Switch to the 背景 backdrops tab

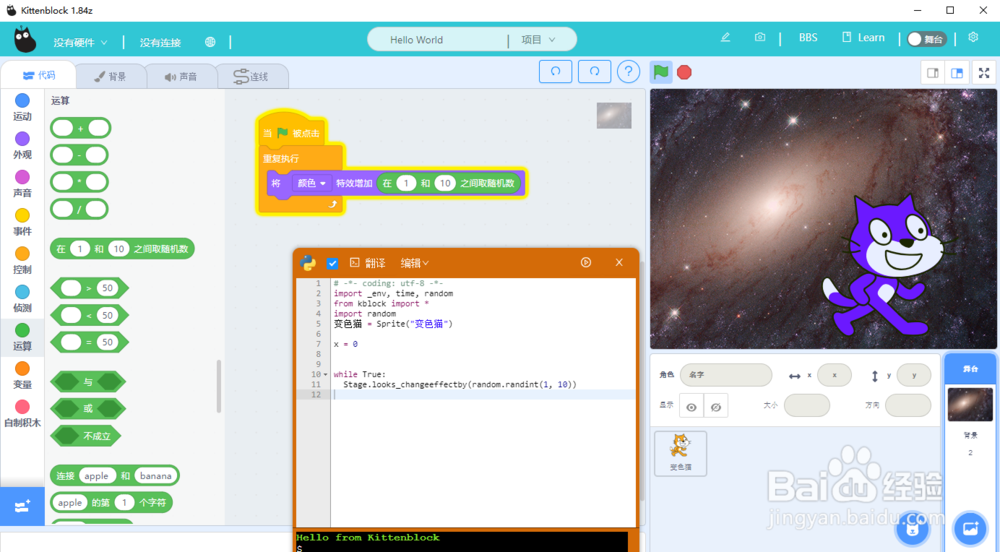tap(110, 76)
